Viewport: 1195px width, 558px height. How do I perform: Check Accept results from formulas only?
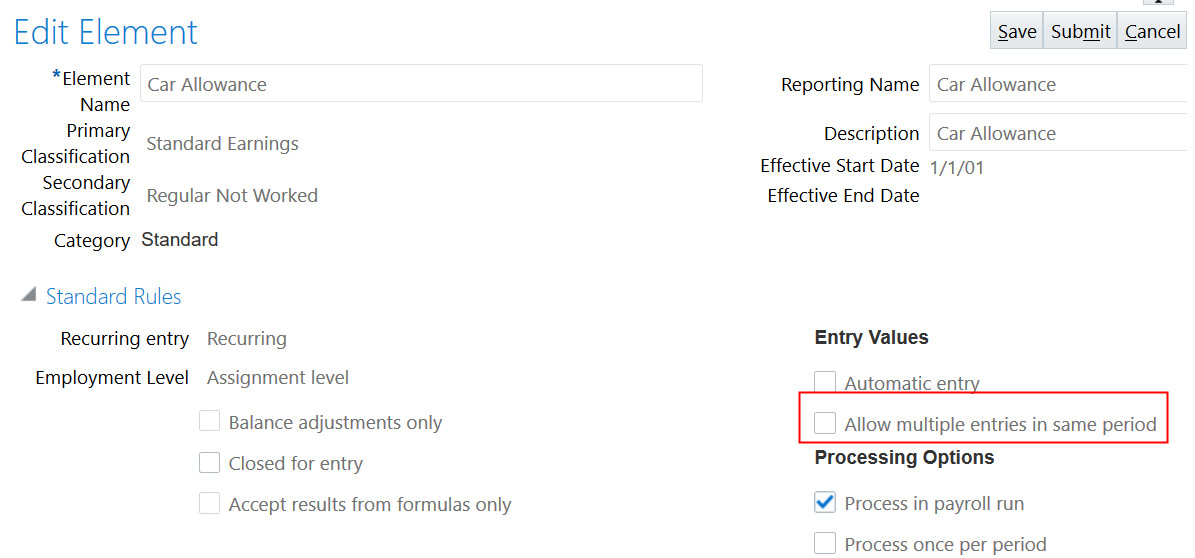209,504
